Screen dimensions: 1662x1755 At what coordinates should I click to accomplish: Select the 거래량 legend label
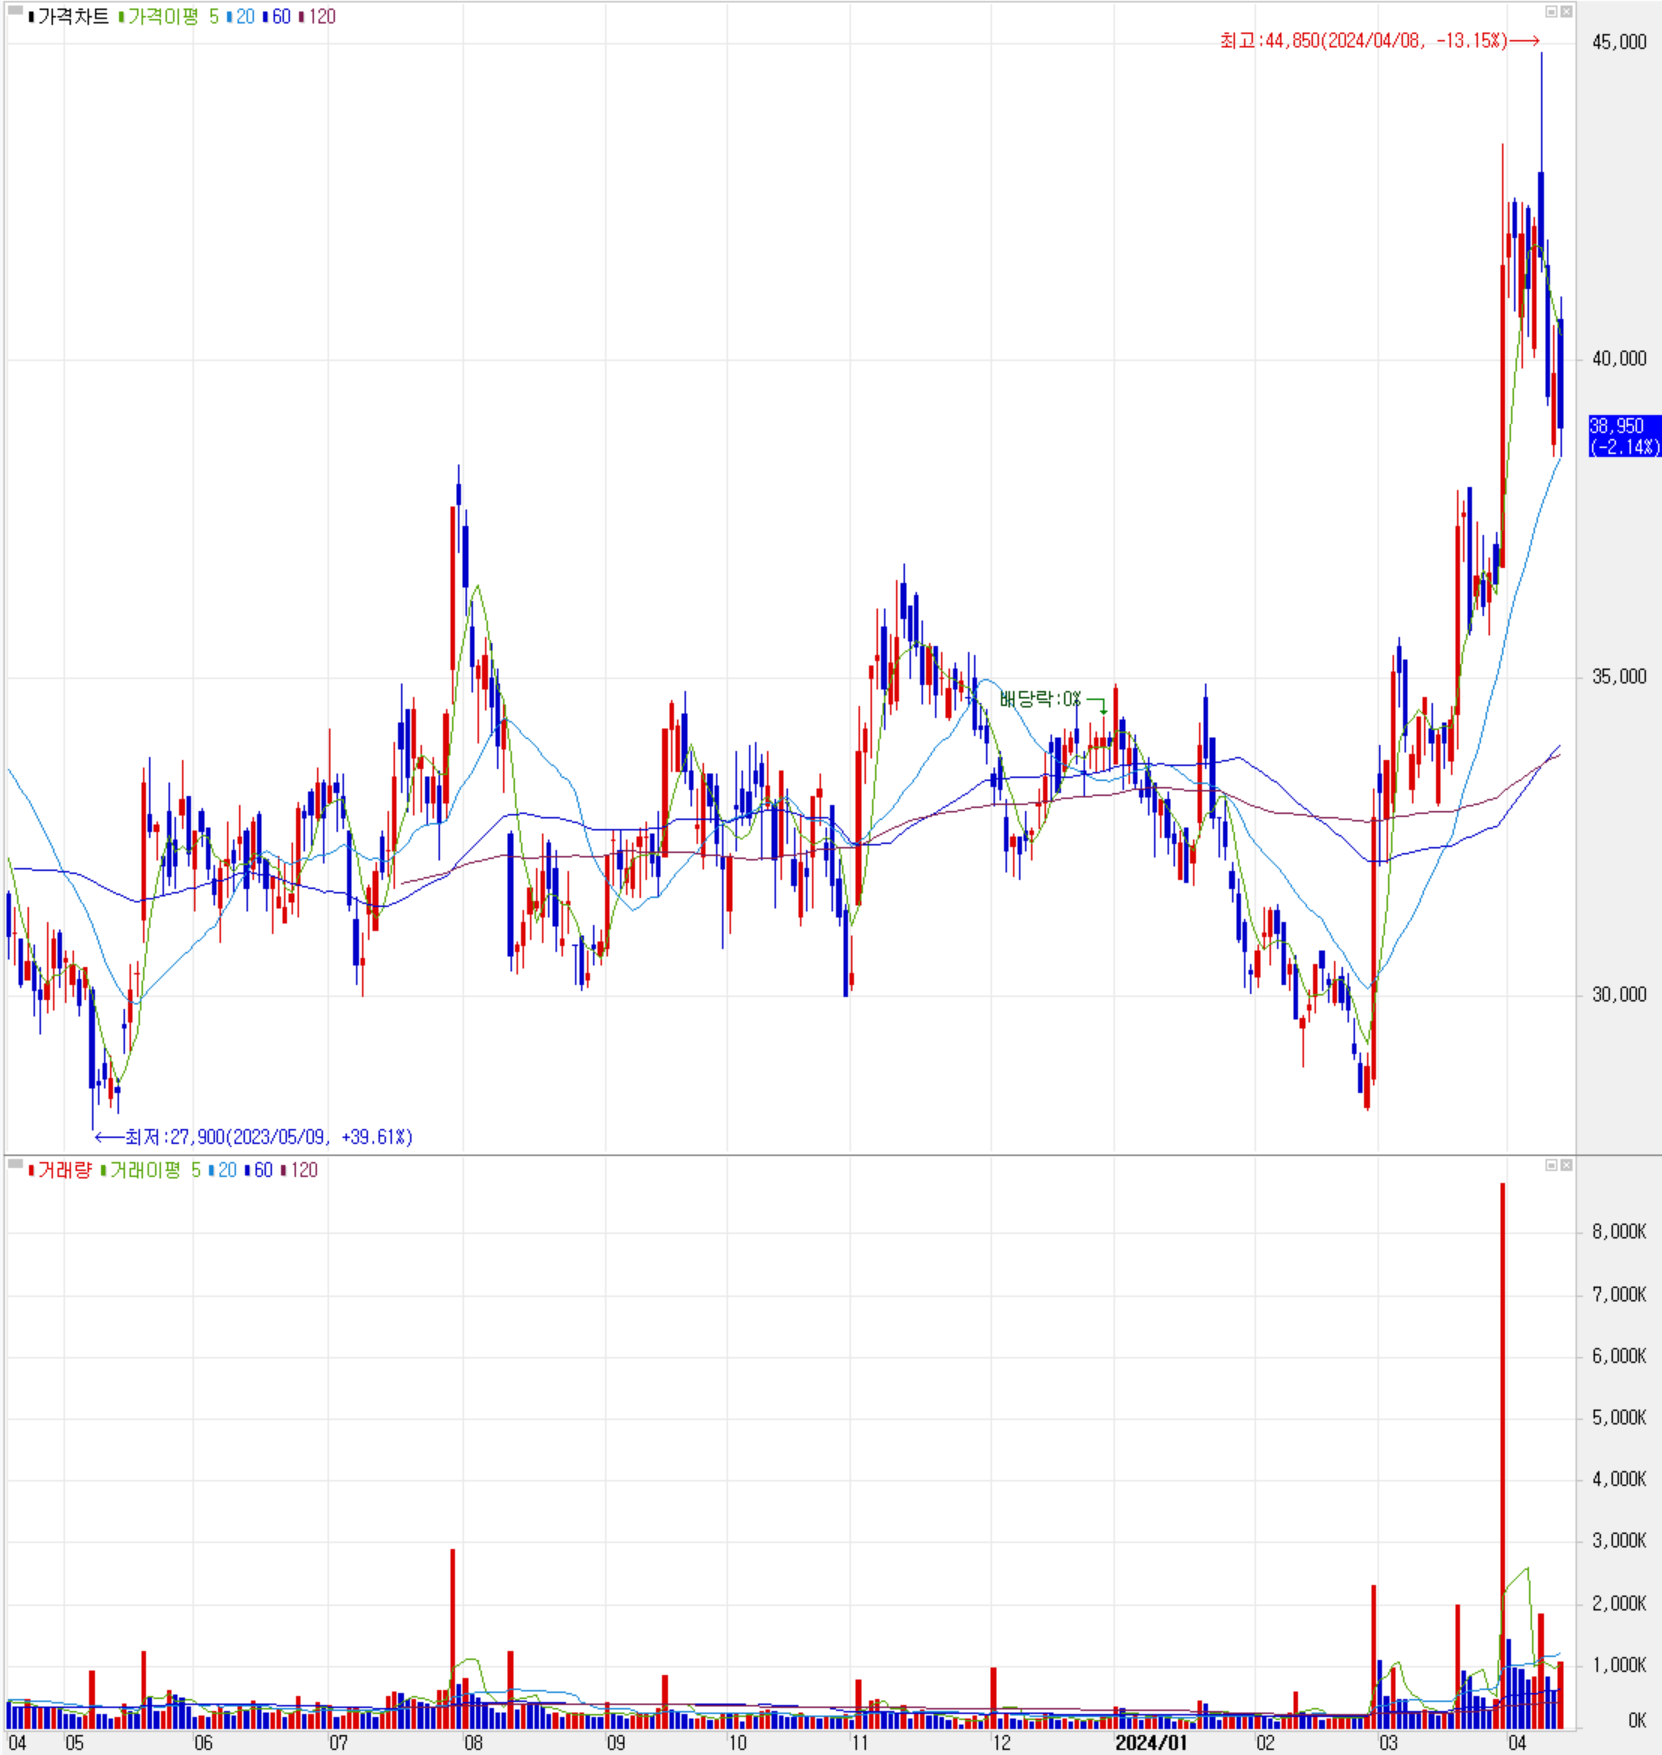pyautogui.click(x=60, y=1170)
